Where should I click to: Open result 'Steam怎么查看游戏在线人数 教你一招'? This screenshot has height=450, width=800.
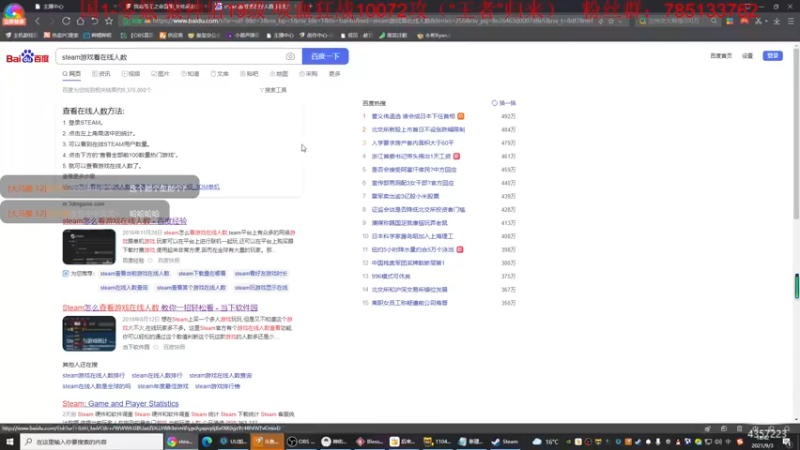pyautogui.click(x=160, y=308)
